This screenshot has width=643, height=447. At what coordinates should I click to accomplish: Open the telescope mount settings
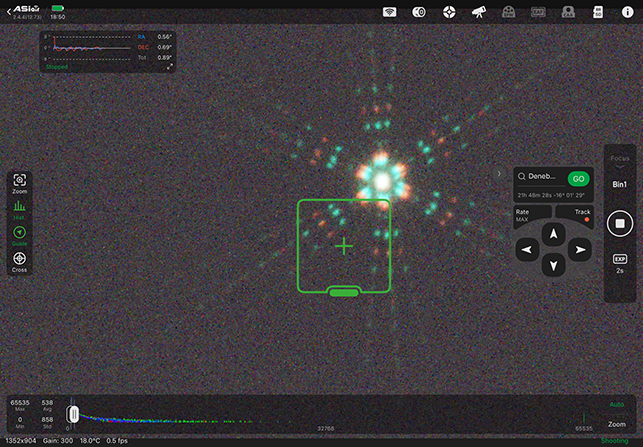(479, 12)
